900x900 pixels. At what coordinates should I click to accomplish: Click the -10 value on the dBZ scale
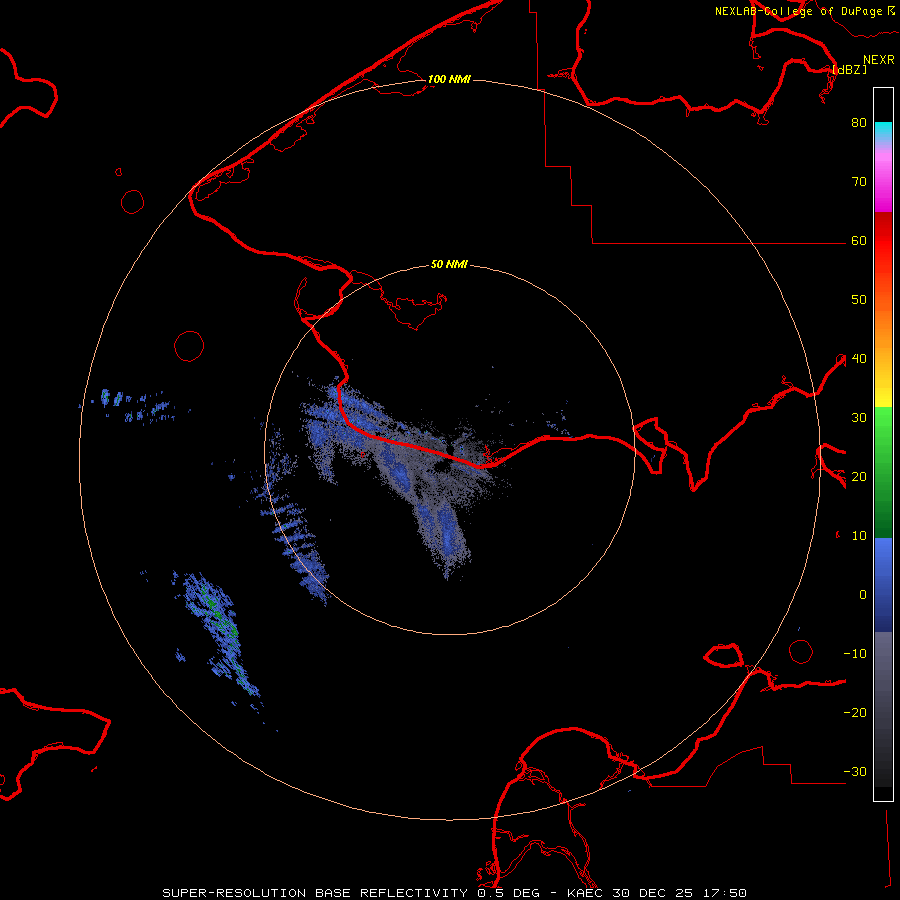[855, 653]
